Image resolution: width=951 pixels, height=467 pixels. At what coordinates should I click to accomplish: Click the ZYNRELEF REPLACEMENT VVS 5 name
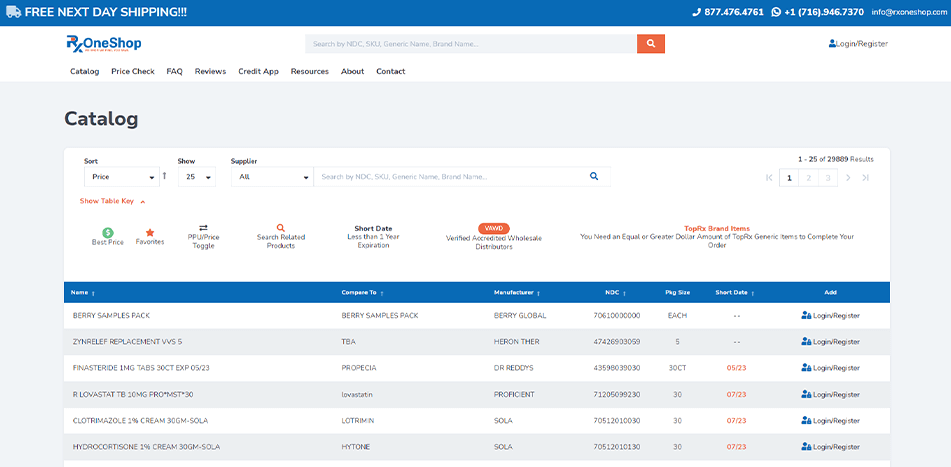coord(127,341)
